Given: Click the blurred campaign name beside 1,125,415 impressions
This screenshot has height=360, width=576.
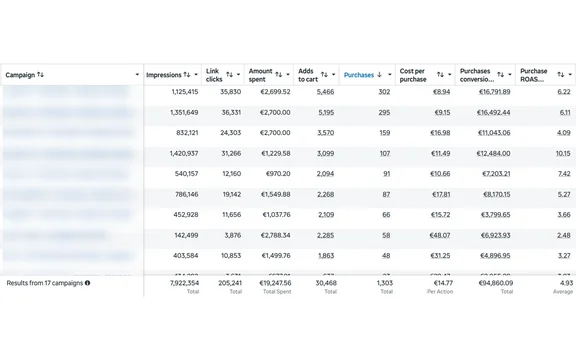Looking at the screenshot, I should tap(68, 92).
